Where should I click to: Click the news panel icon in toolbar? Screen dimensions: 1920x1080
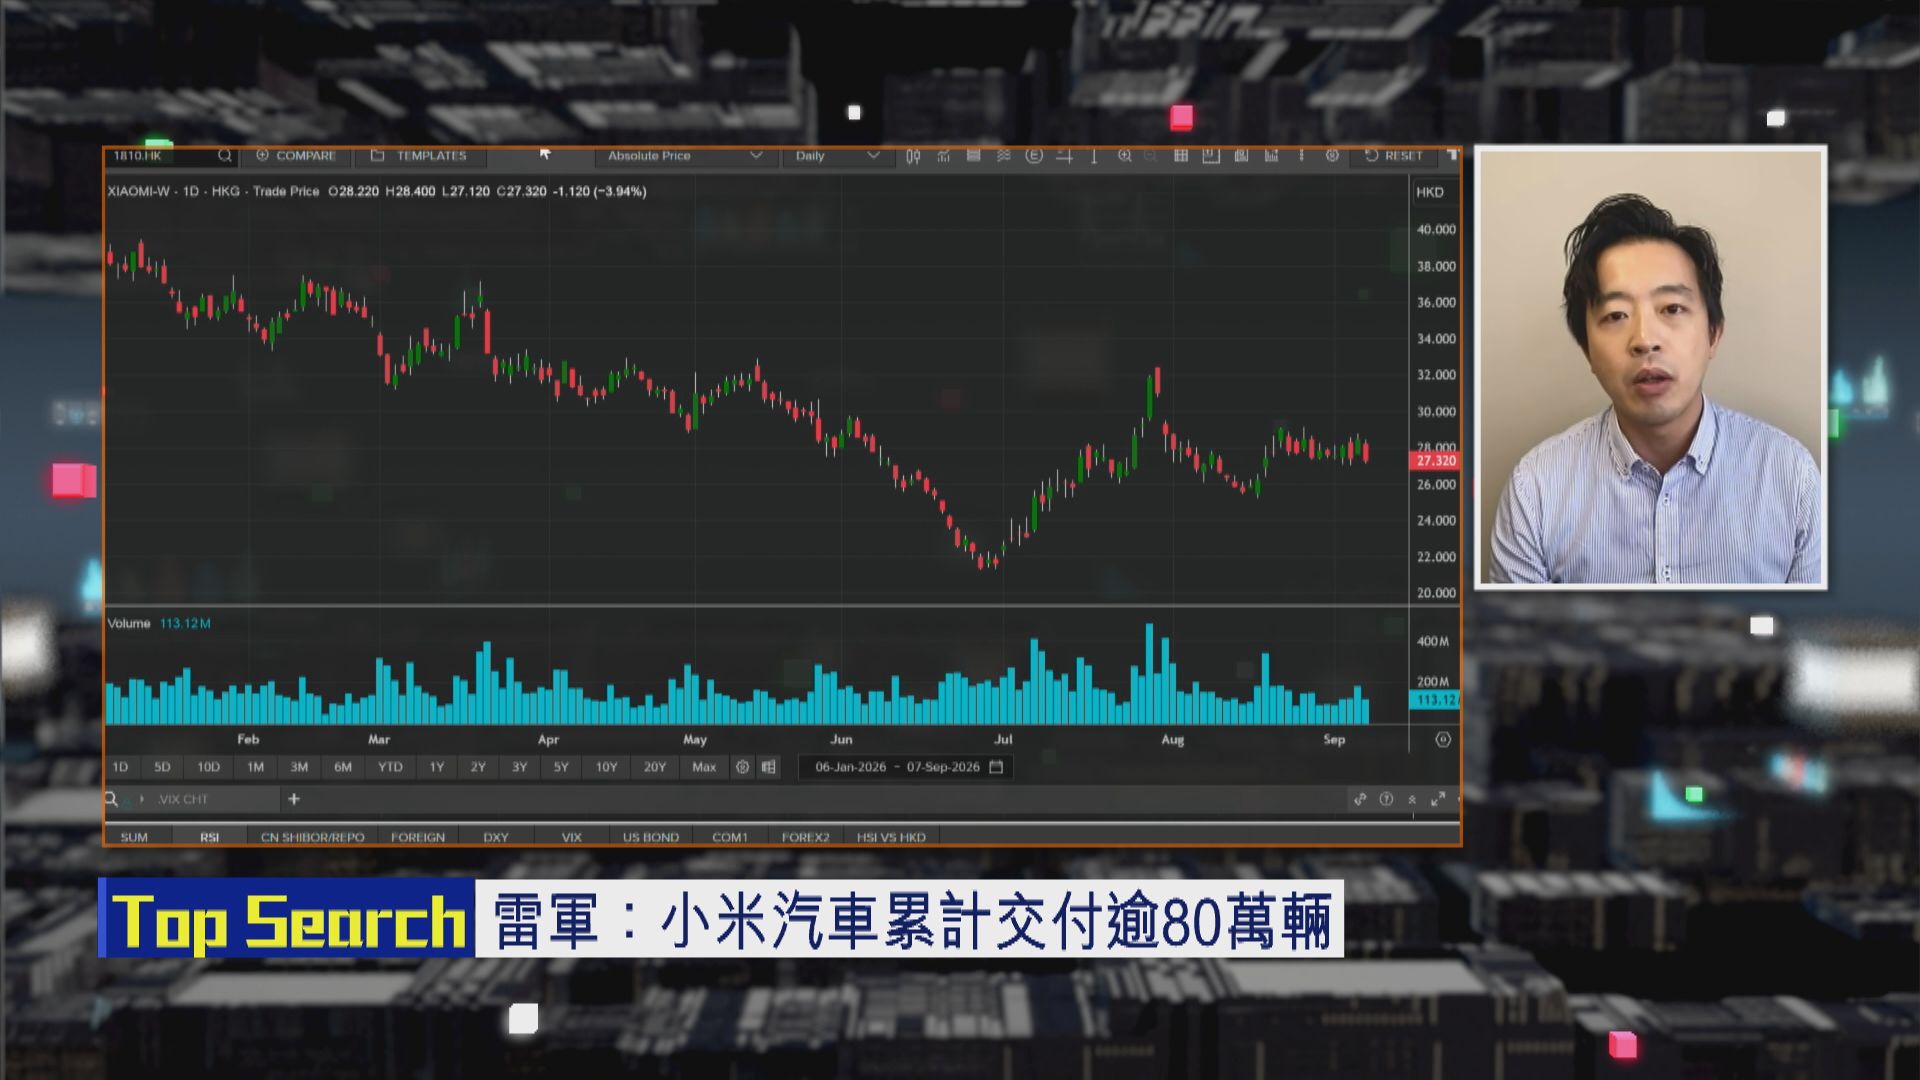pos(1241,156)
